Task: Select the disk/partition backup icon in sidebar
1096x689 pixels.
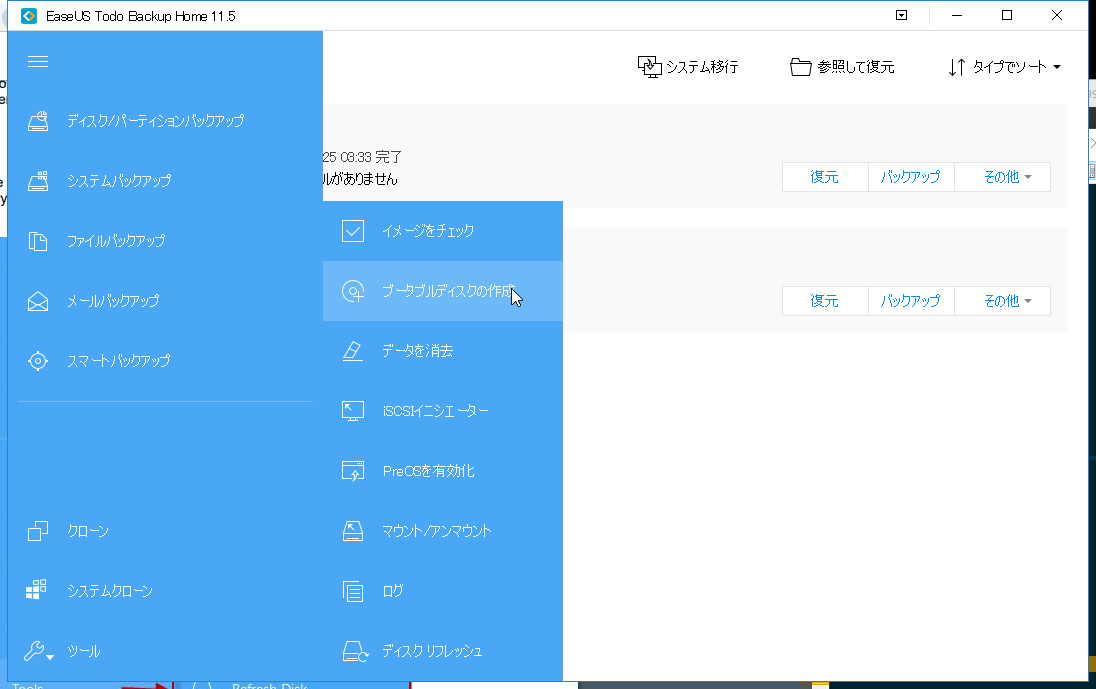Action: tap(38, 120)
